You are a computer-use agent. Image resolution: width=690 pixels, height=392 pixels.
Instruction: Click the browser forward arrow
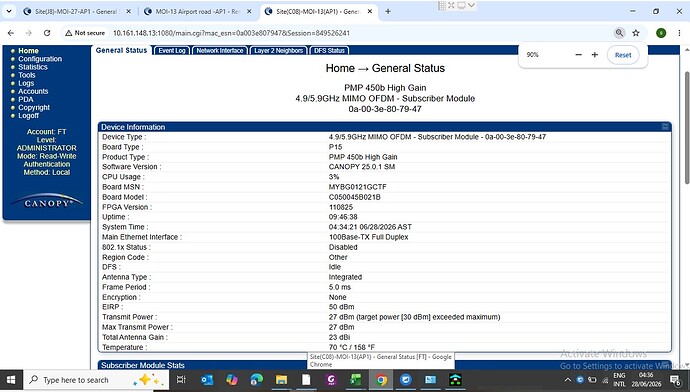29,33
